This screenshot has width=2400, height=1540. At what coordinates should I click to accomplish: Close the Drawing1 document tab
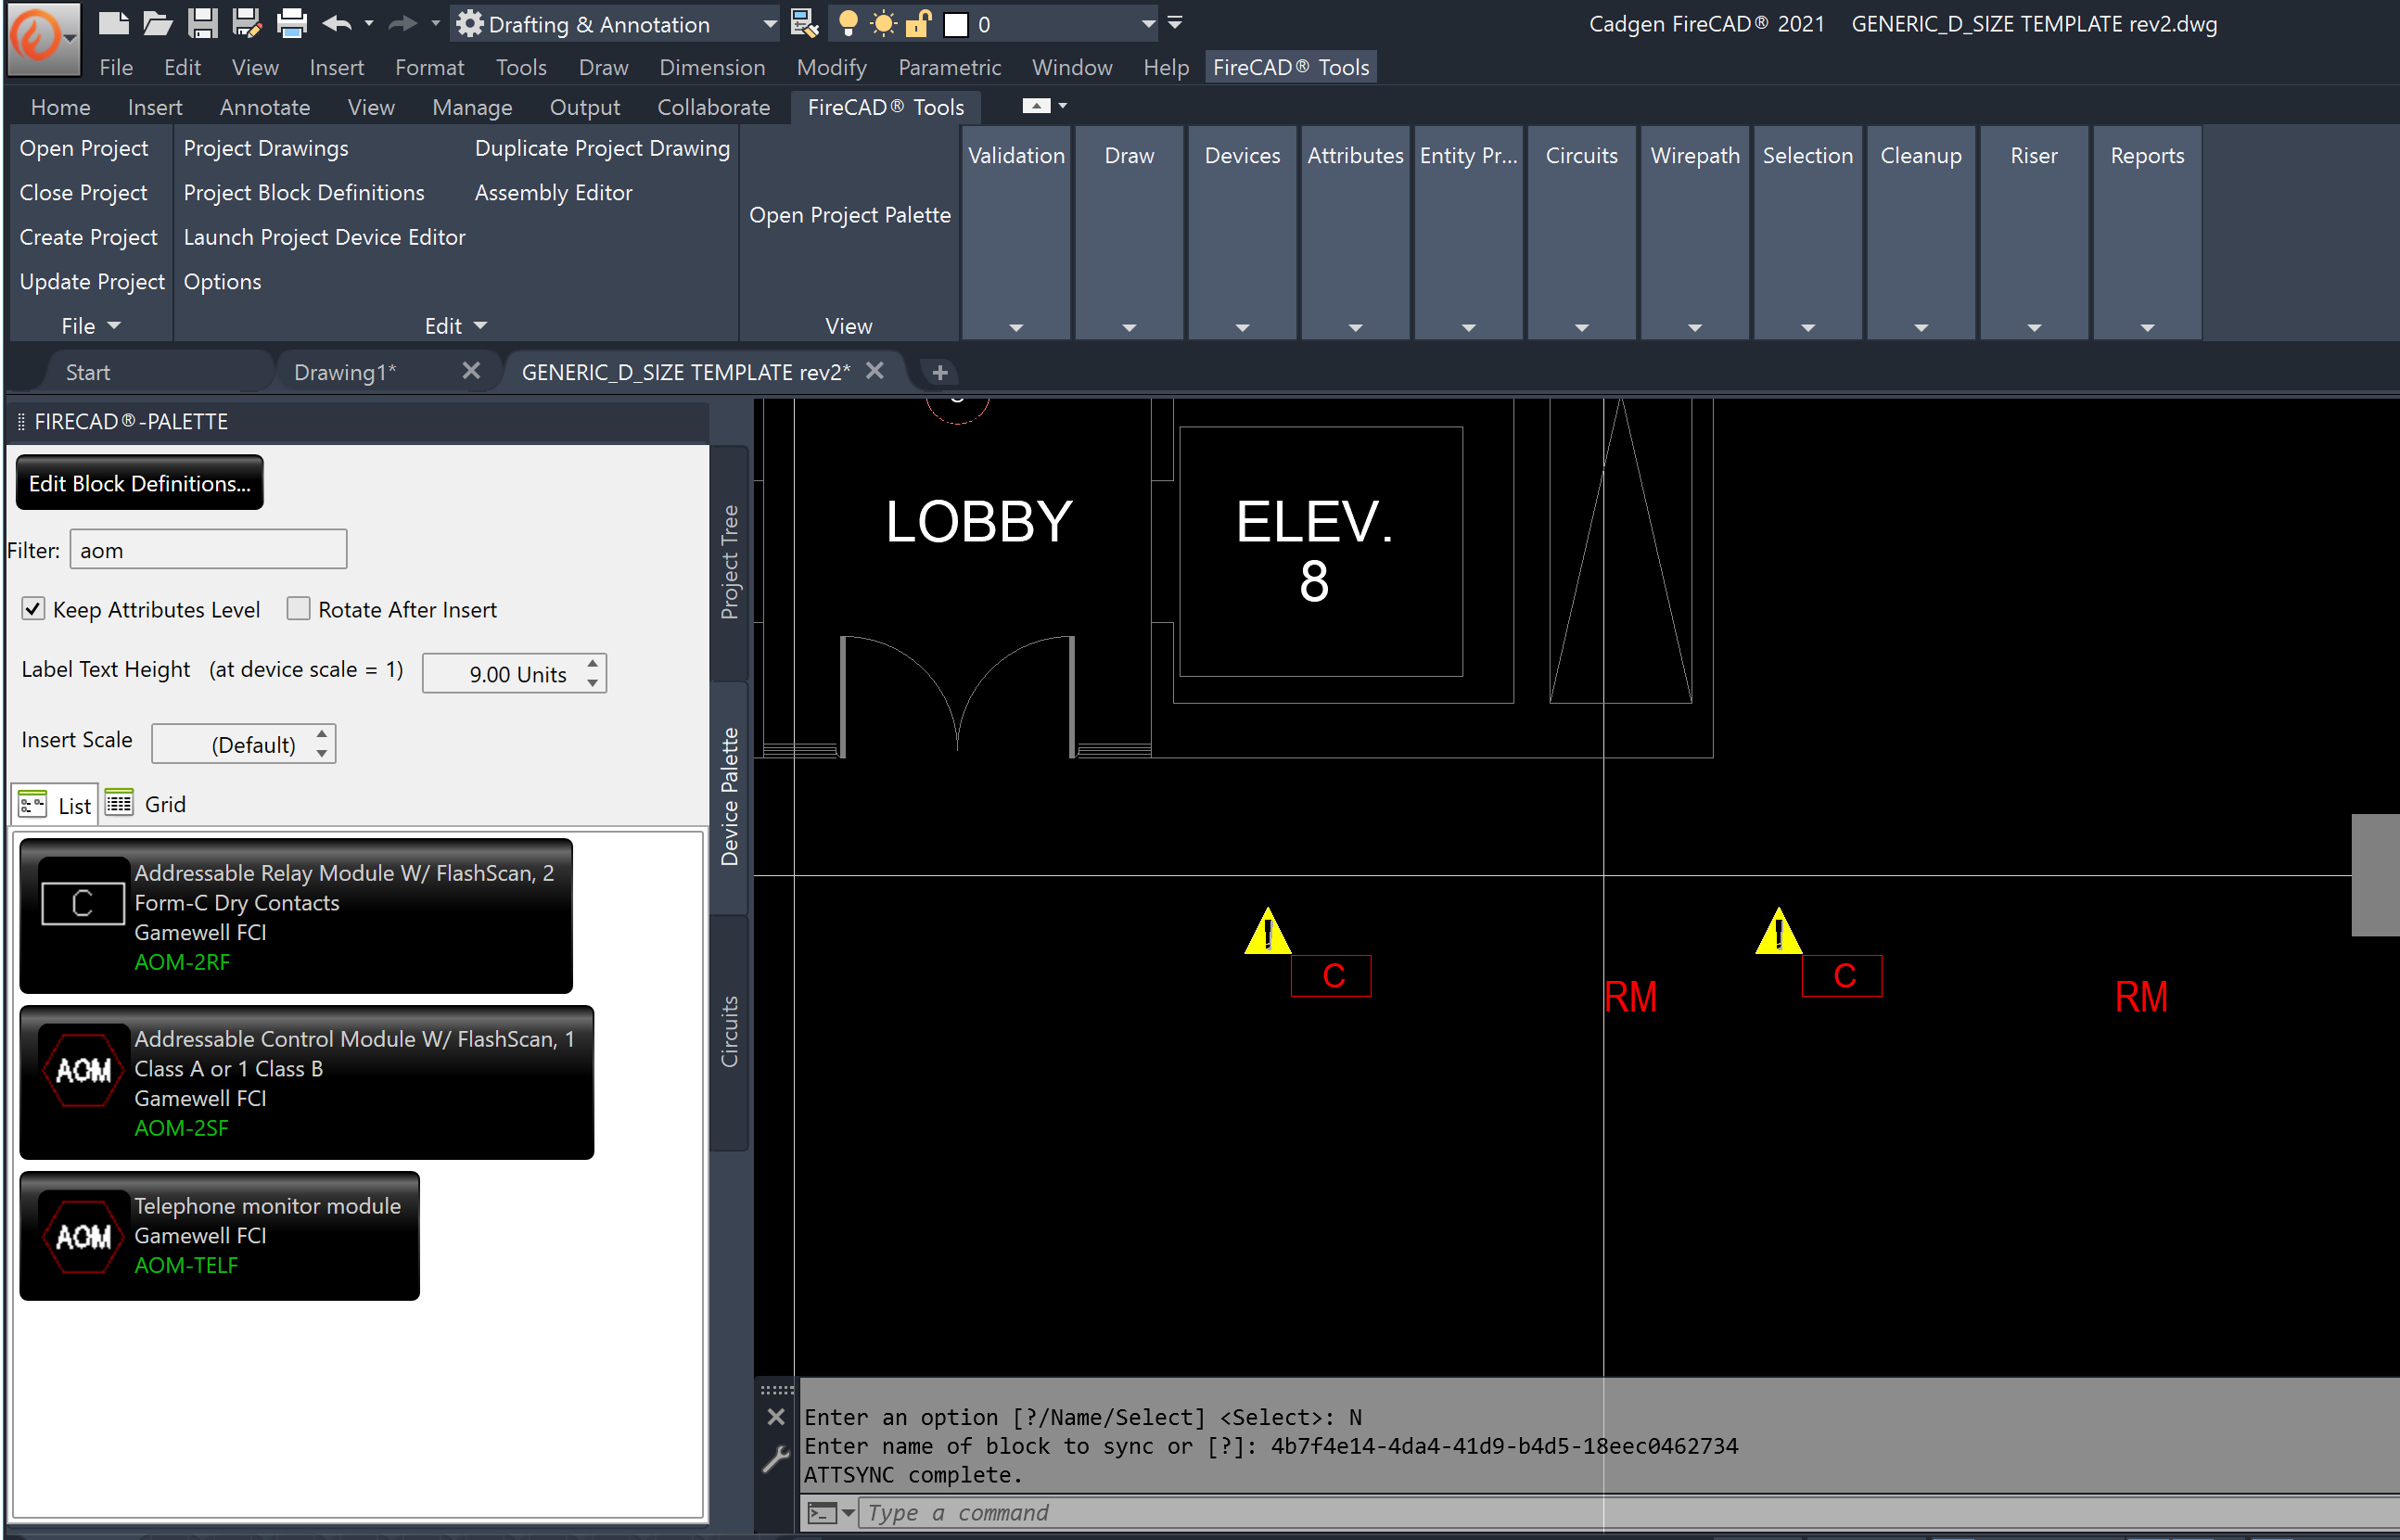[x=471, y=371]
